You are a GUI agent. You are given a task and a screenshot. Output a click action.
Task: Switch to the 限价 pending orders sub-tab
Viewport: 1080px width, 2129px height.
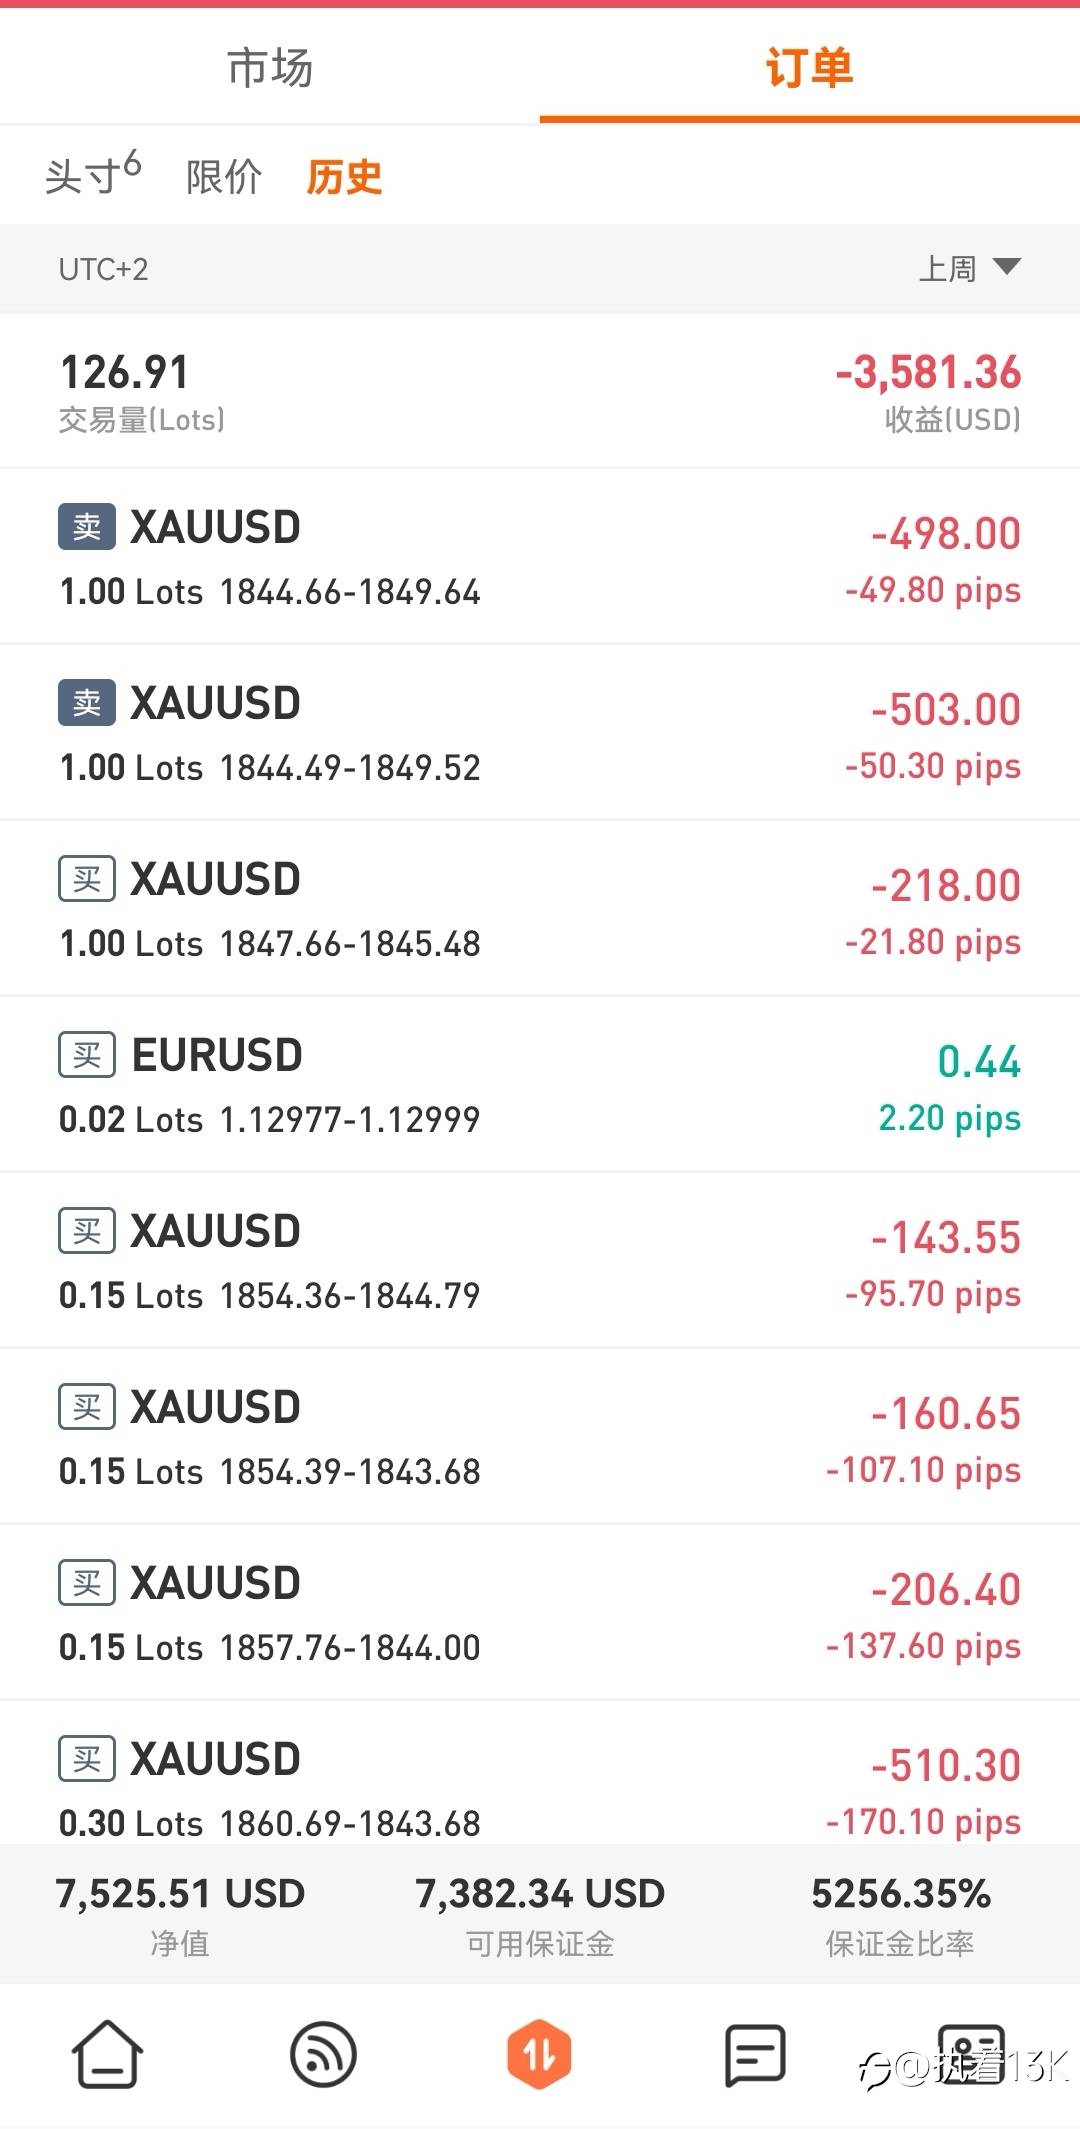pos(224,177)
